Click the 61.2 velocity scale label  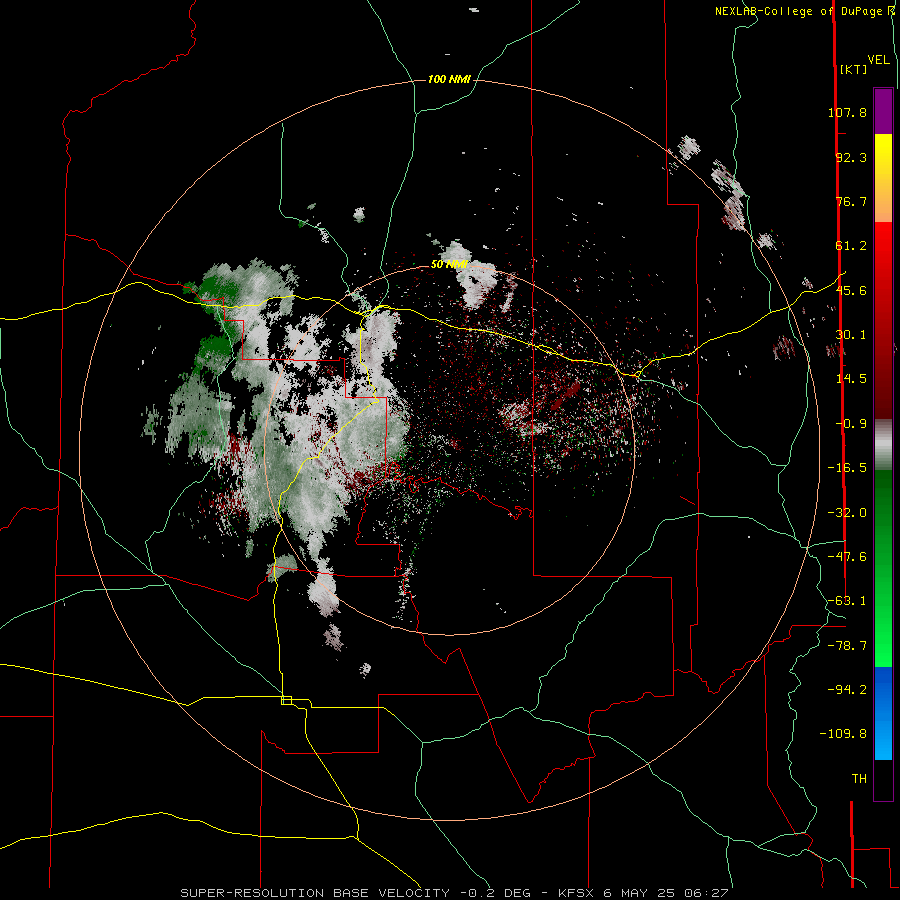pyautogui.click(x=851, y=246)
